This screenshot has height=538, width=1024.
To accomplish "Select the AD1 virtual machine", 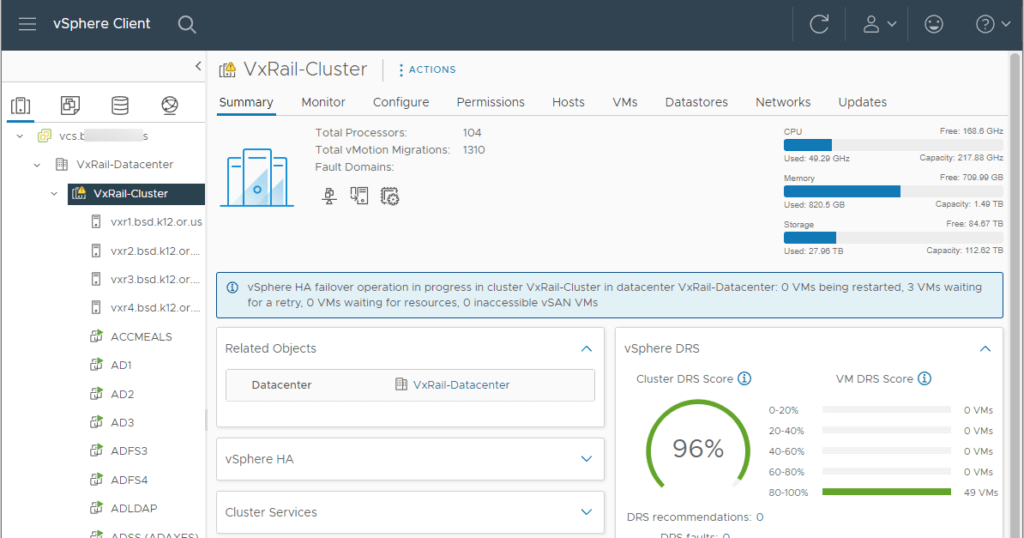I will (x=121, y=365).
